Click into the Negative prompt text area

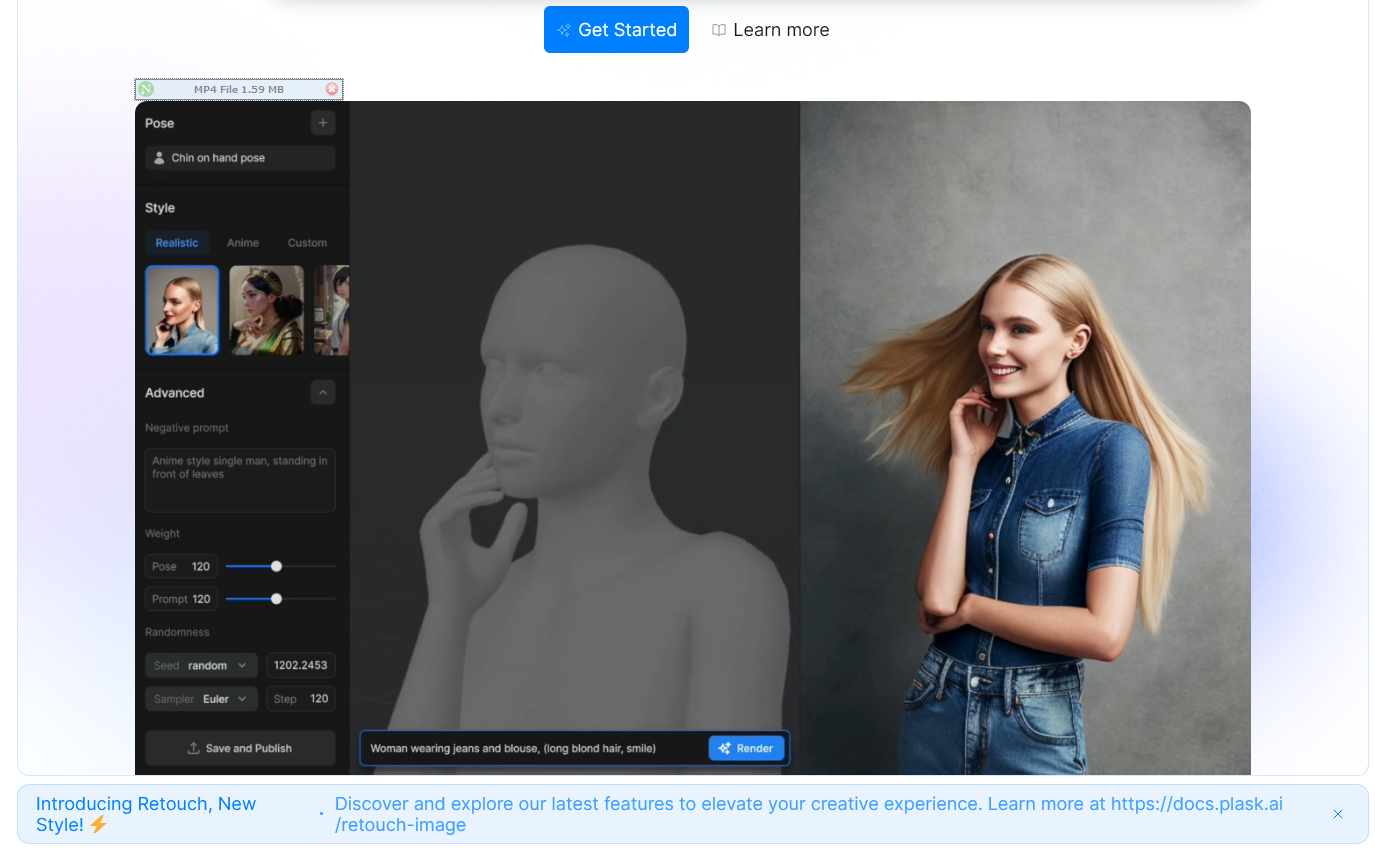point(240,480)
